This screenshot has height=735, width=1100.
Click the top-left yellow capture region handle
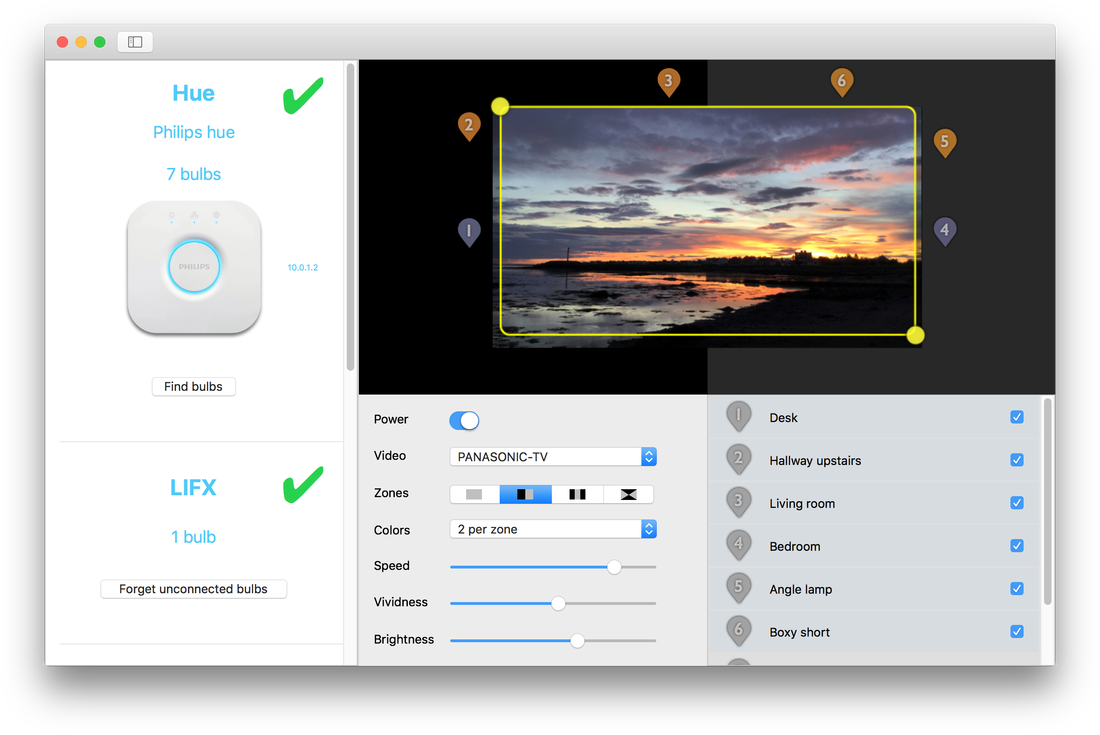tap(499, 107)
